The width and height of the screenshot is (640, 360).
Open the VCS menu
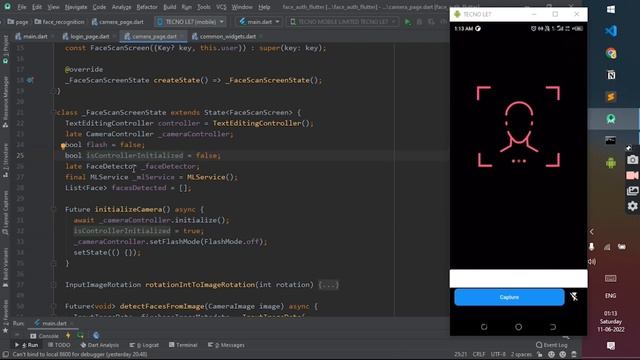[221, 7]
